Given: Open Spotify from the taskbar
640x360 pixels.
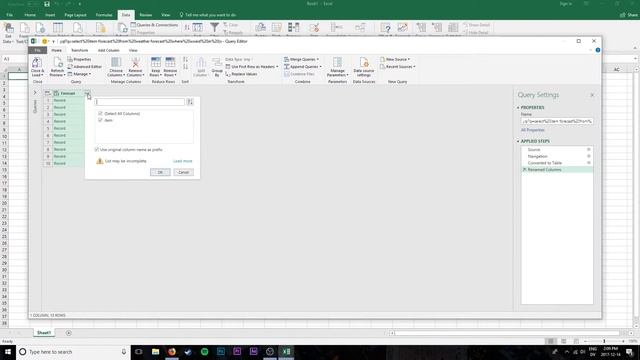Looking at the screenshot, I should coord(204,351).
